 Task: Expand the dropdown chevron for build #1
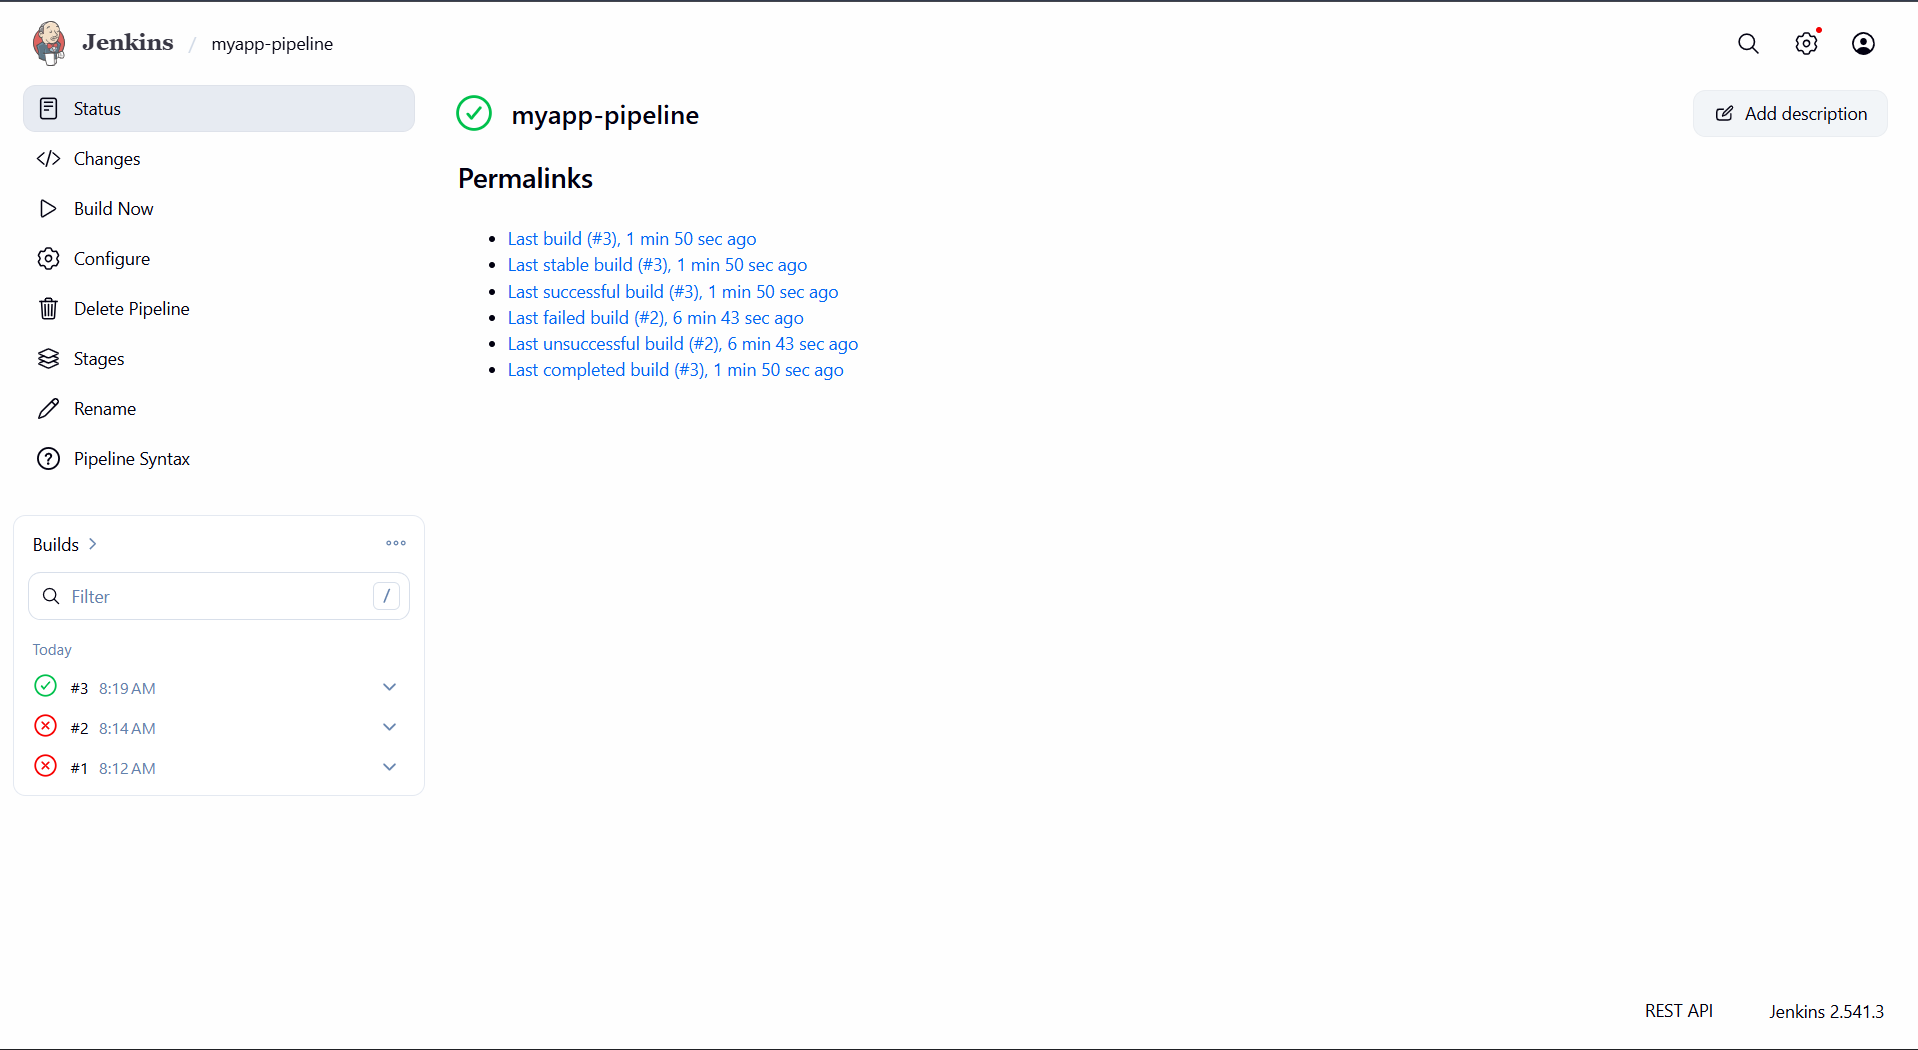click(390, 767)
